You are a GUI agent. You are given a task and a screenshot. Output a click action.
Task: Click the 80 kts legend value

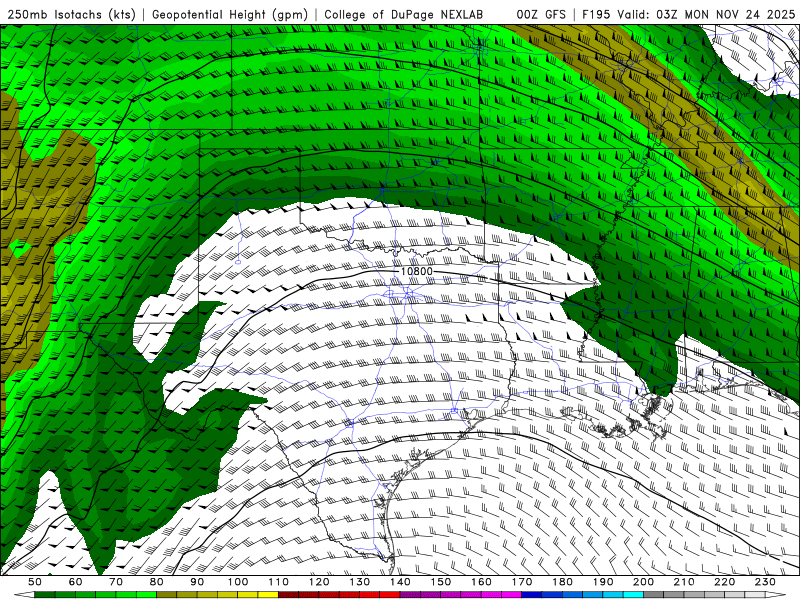[x=156, y=582]
